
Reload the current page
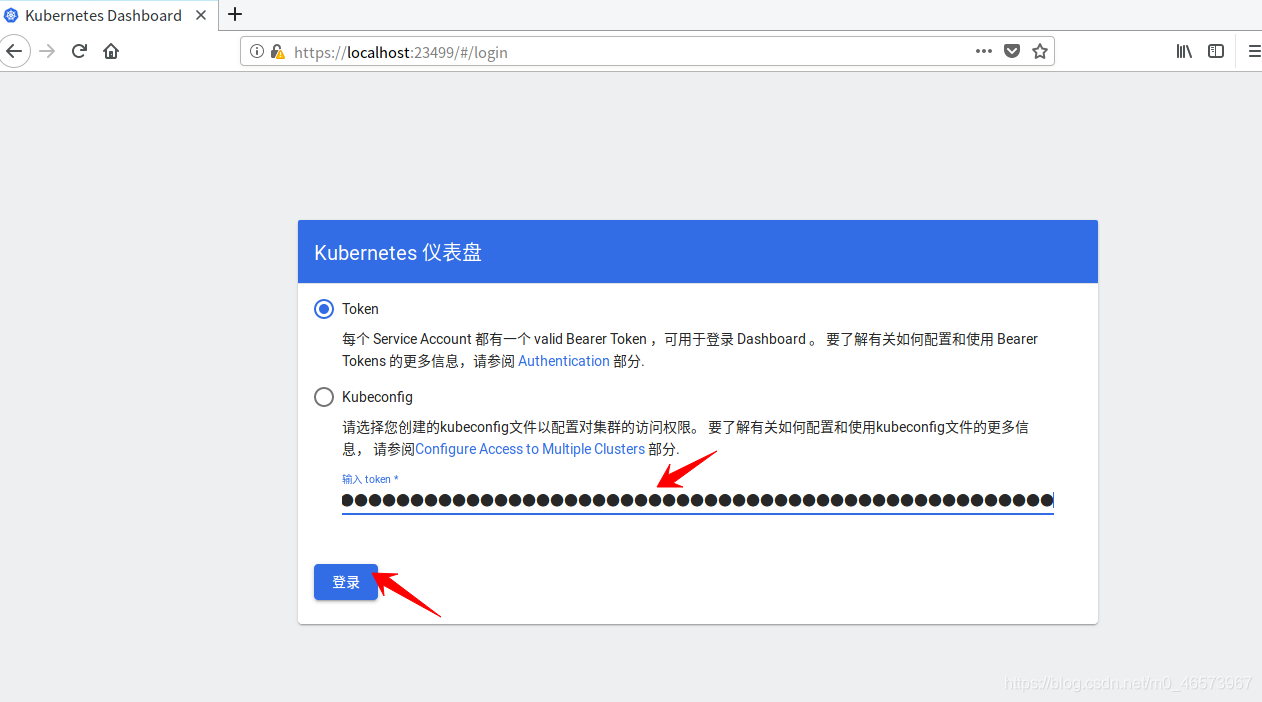pyautogui.click(x=79, y=51)
